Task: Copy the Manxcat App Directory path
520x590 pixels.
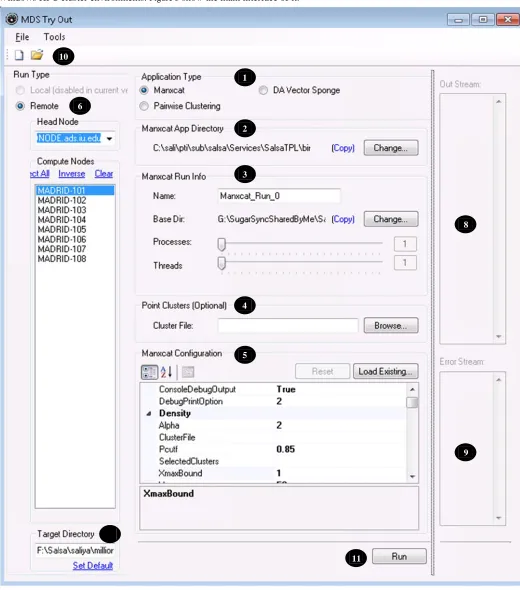Action: (x=343, y=148)
